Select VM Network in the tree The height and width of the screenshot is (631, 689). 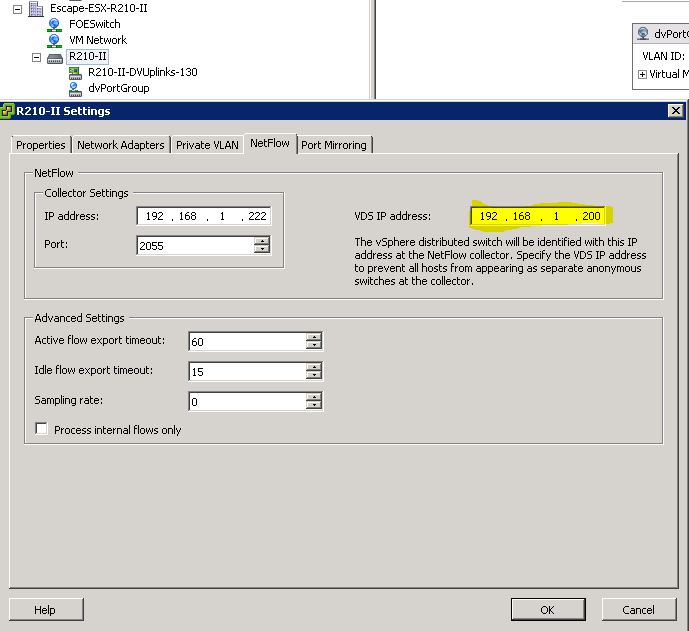98,40
